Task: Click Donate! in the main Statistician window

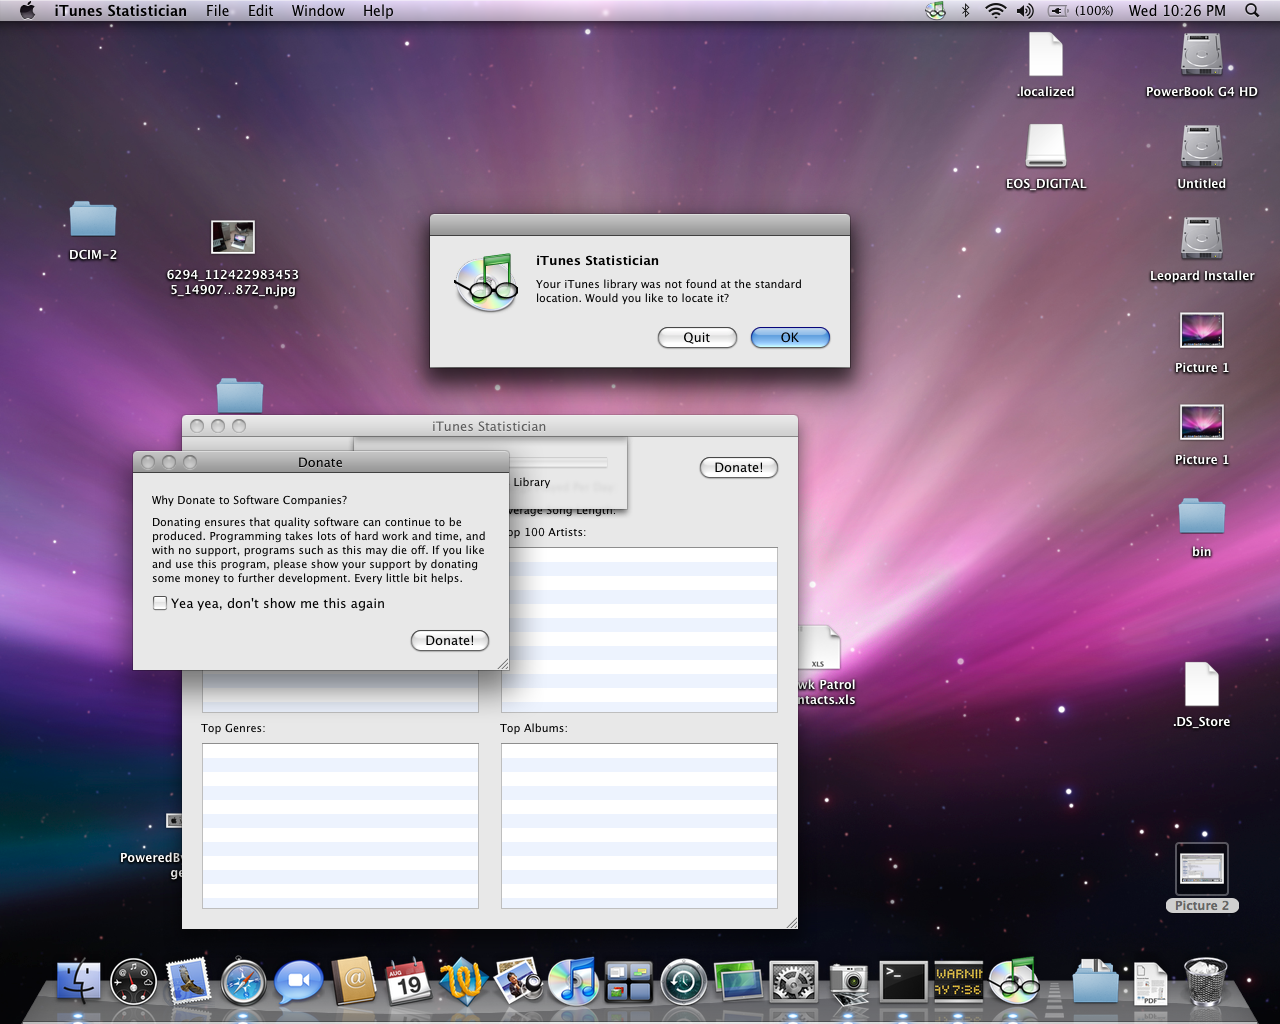Action: tap(739, 467)
